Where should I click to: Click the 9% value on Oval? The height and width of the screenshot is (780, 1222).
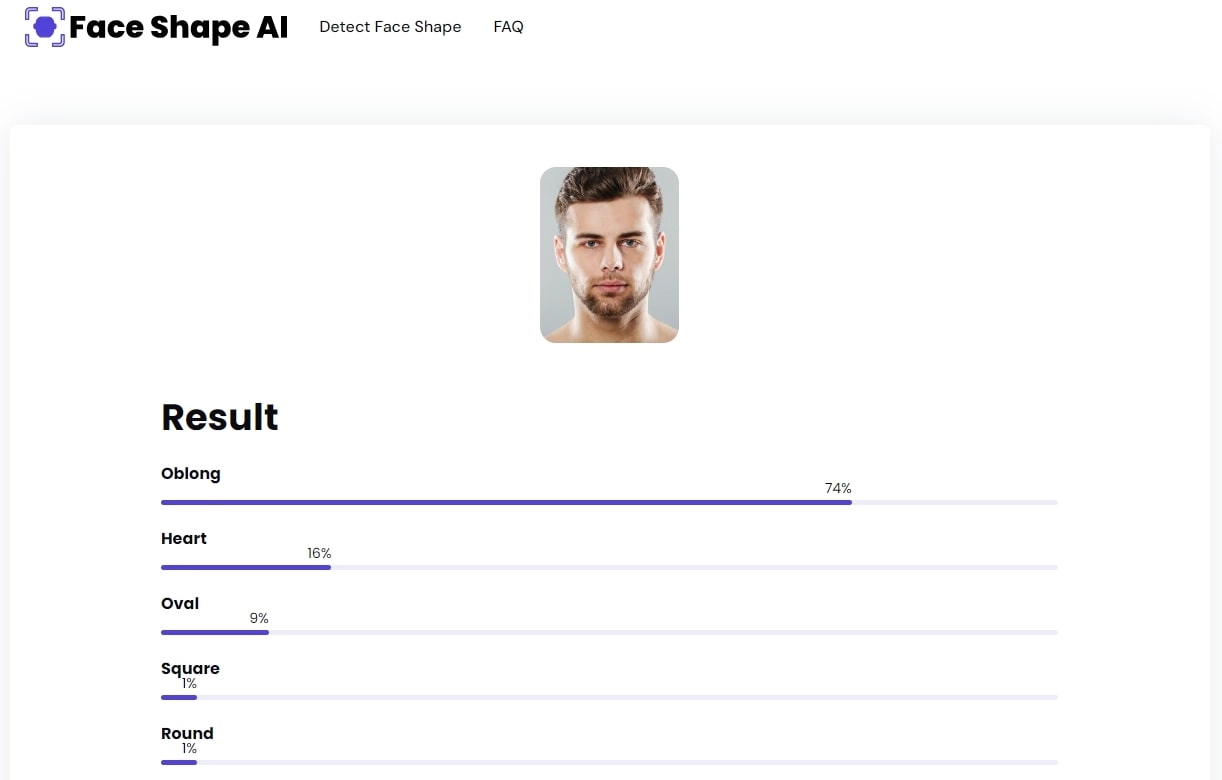coord(259,618)
